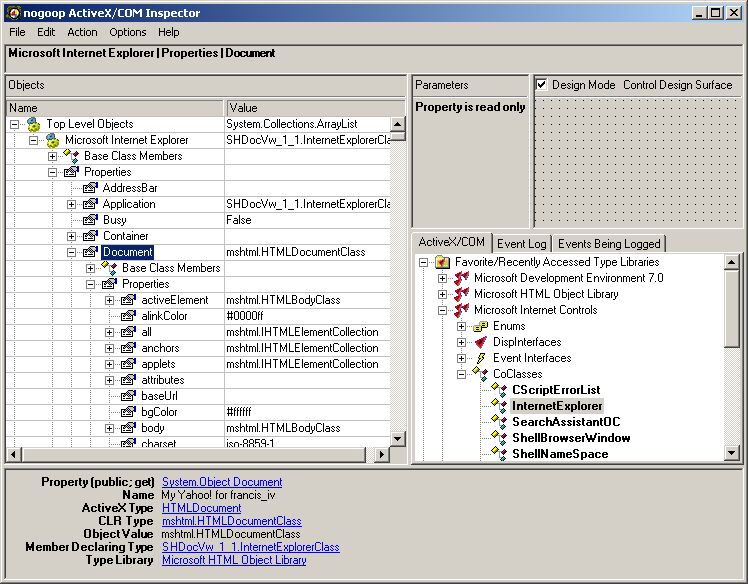
Task: Click the CoClasses node icon
Action: pos(480,373)
